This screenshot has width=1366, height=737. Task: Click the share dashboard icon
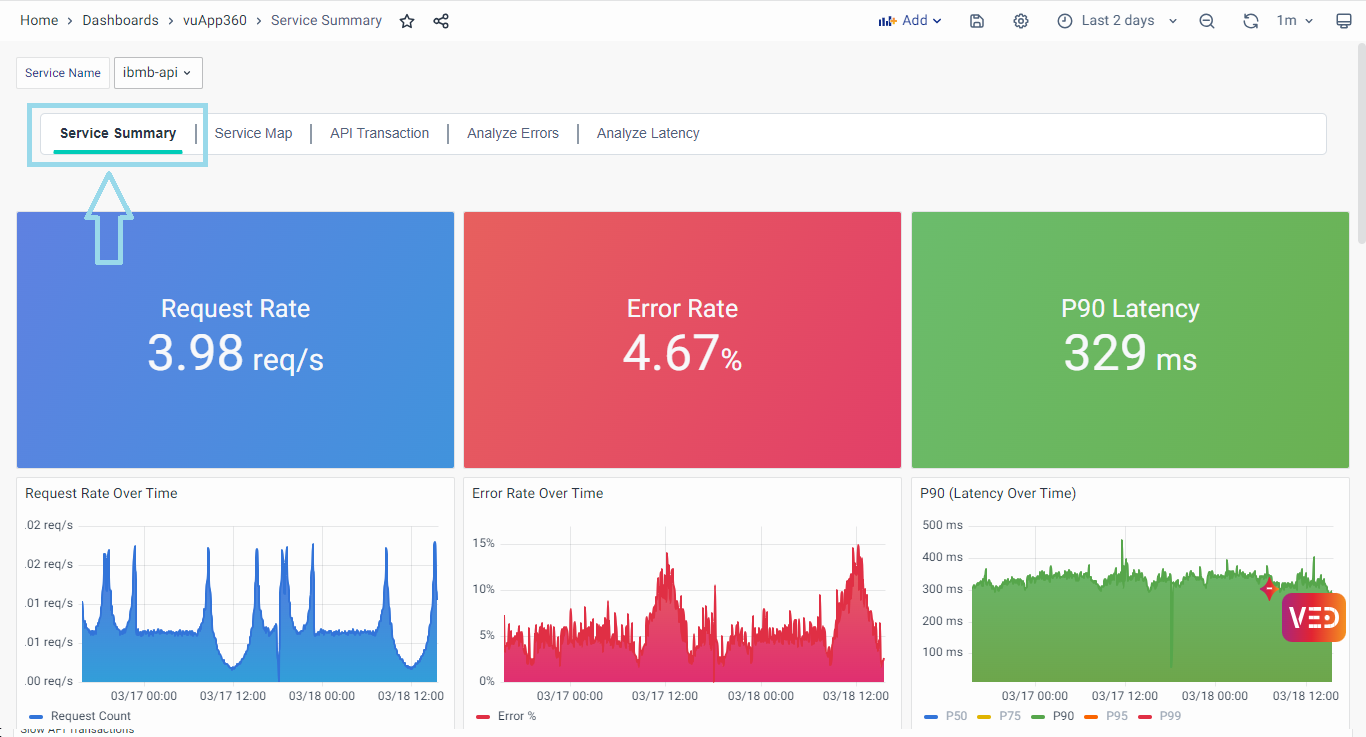[x=441, y=21]
